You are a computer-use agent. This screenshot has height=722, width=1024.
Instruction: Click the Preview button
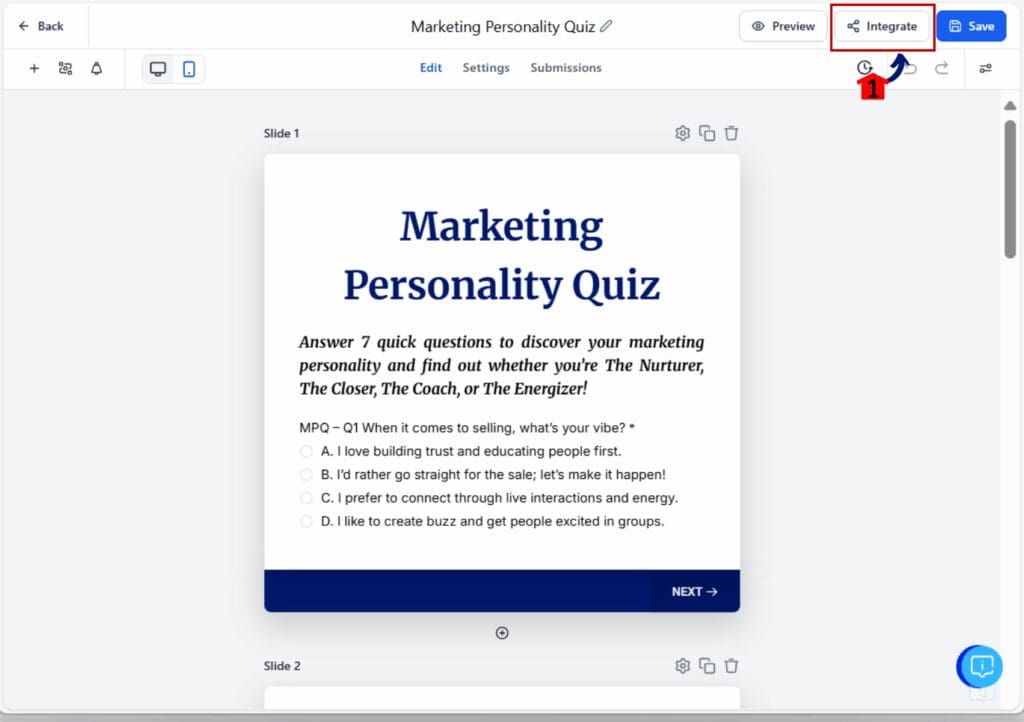783,26
